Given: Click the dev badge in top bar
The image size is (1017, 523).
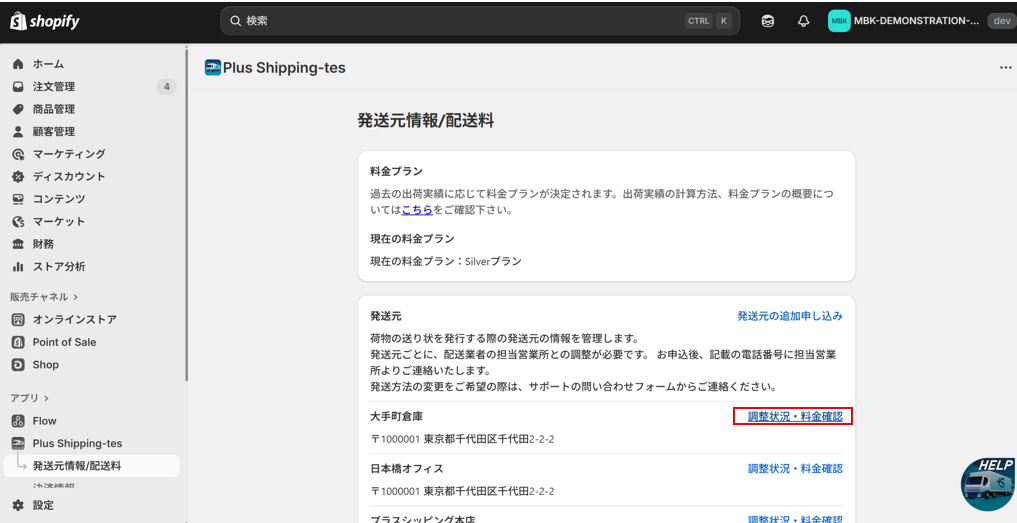Looking at the screenshot, I should pyautogui.click(x=1001, y=21).
